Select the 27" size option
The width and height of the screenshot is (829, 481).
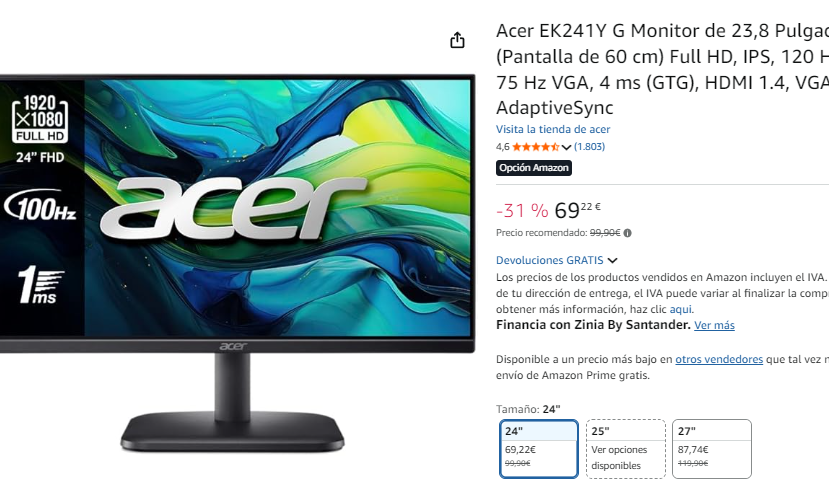click(x=712, y=449)
